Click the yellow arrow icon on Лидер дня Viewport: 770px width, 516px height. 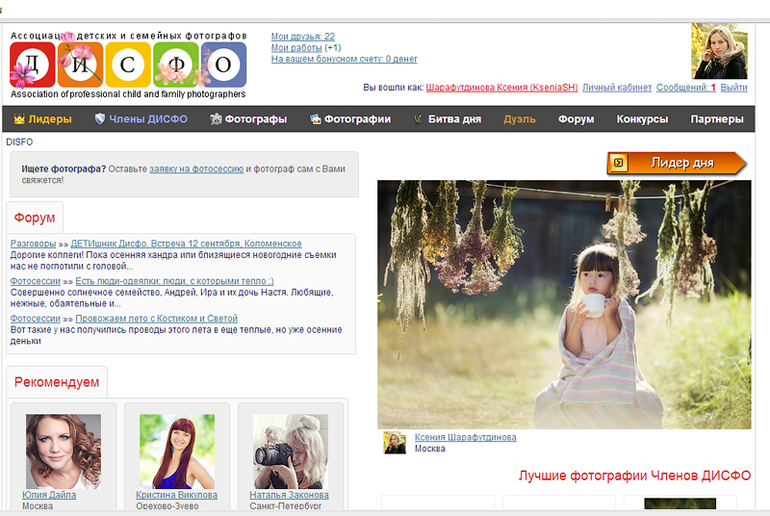[x=619, y=163]
